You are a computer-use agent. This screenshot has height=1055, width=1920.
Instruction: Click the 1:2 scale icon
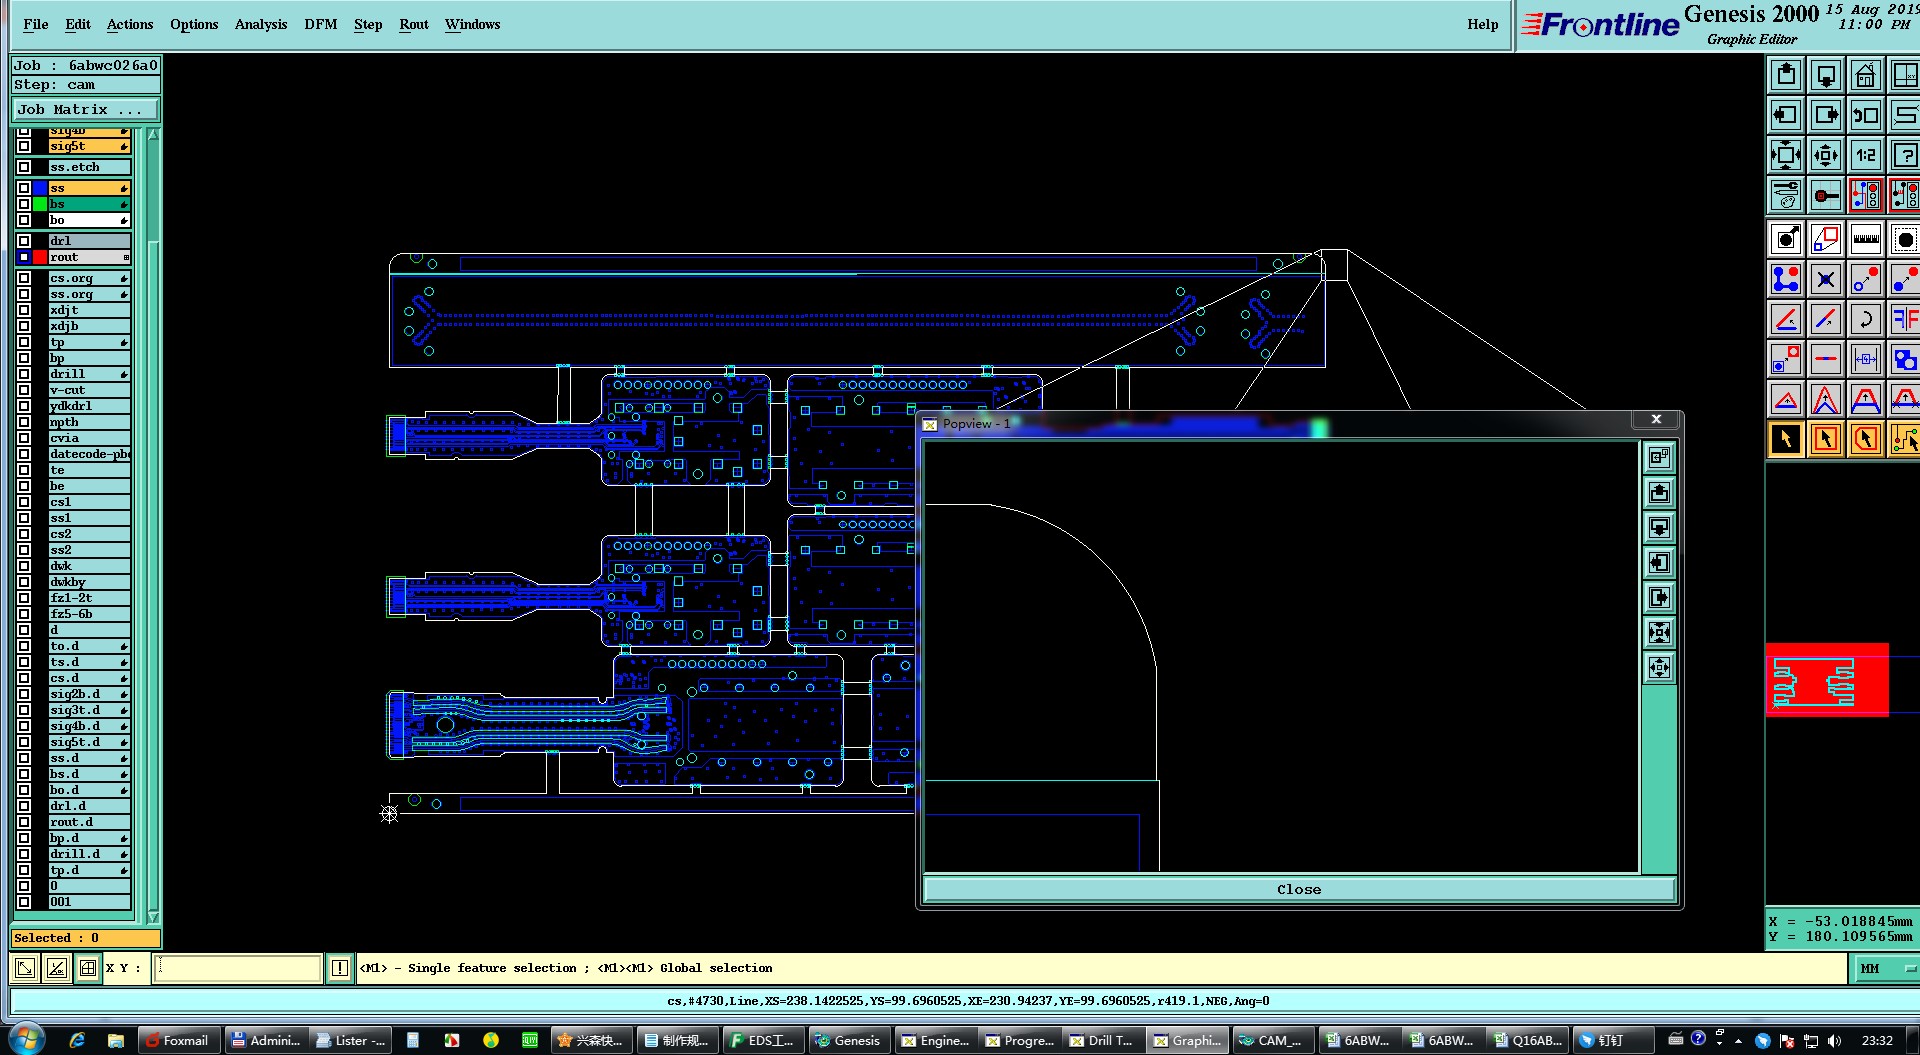pyautogui.click(x=1866, y=155)
